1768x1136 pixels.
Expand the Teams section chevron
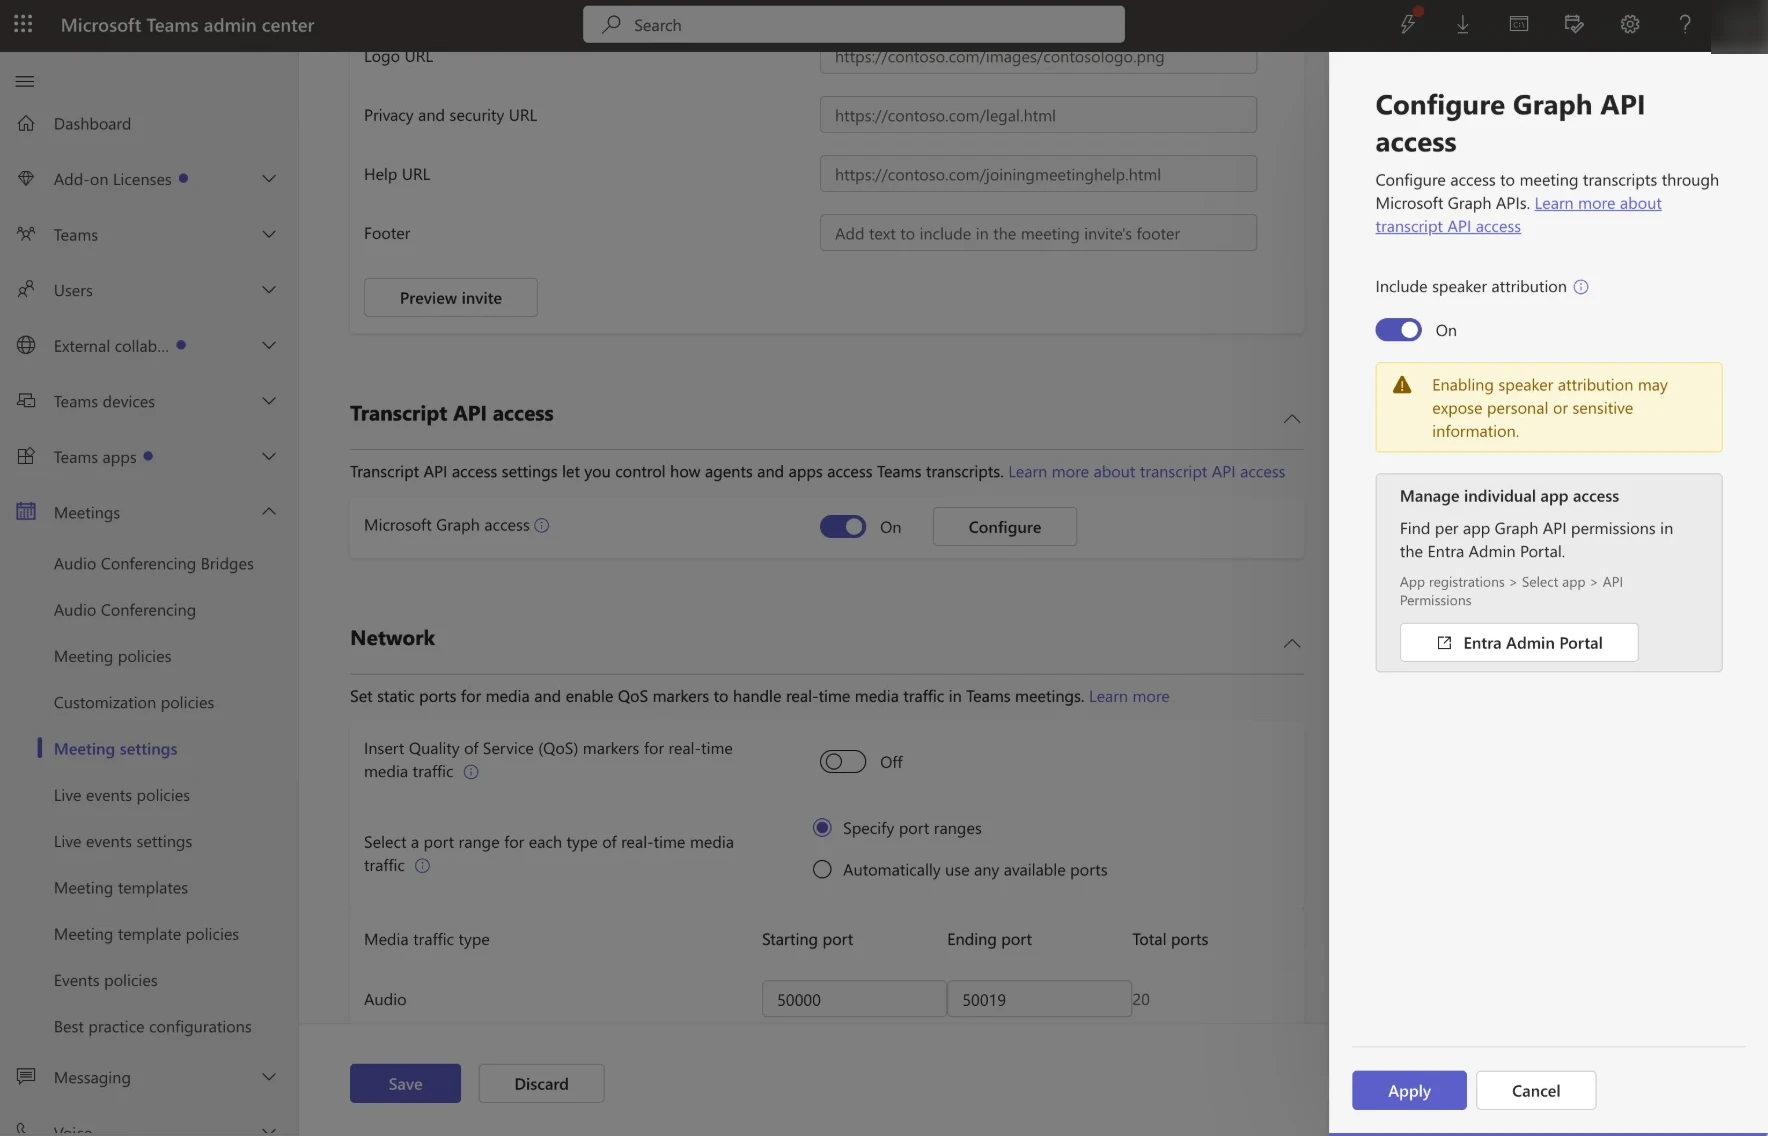(268, 234)
